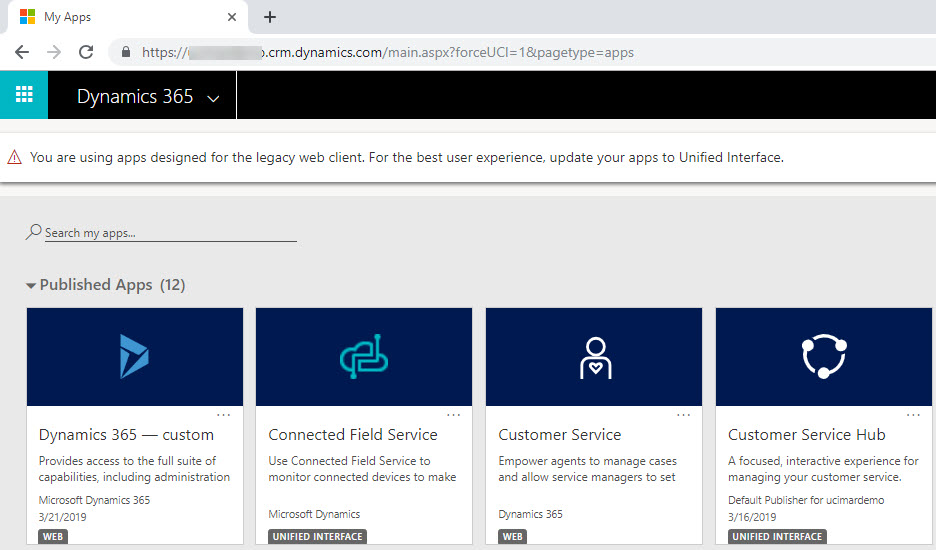Click the browser reload button
Viewport: 936px width, 550px height.
click(x=86, y=52)
